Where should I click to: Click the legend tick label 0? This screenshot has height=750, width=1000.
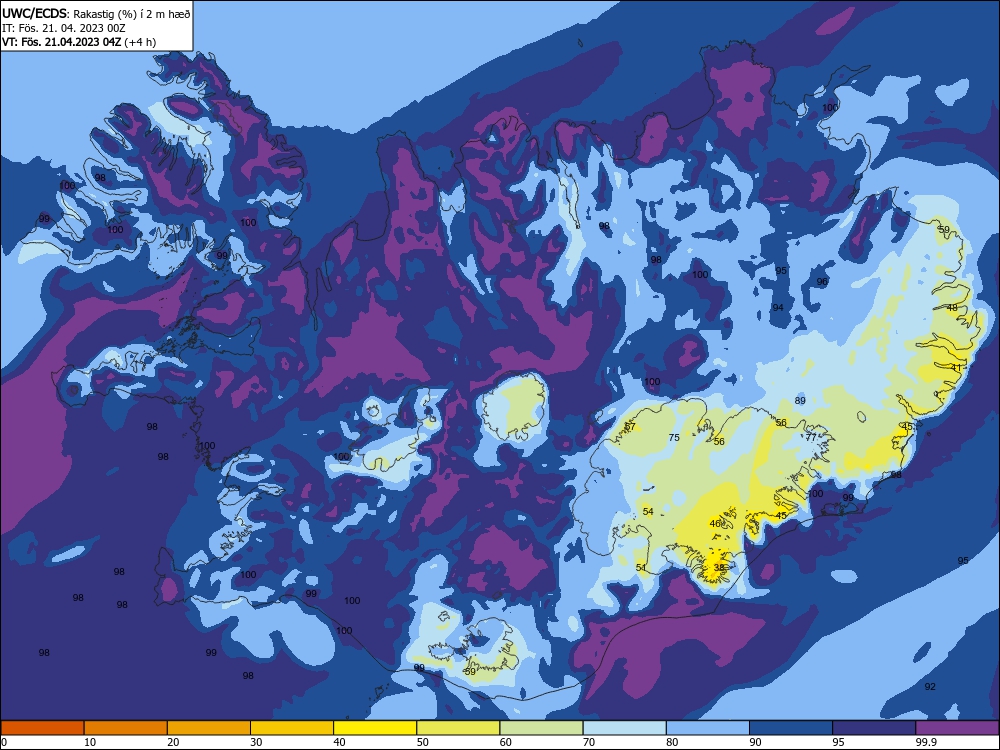point(4,742)
